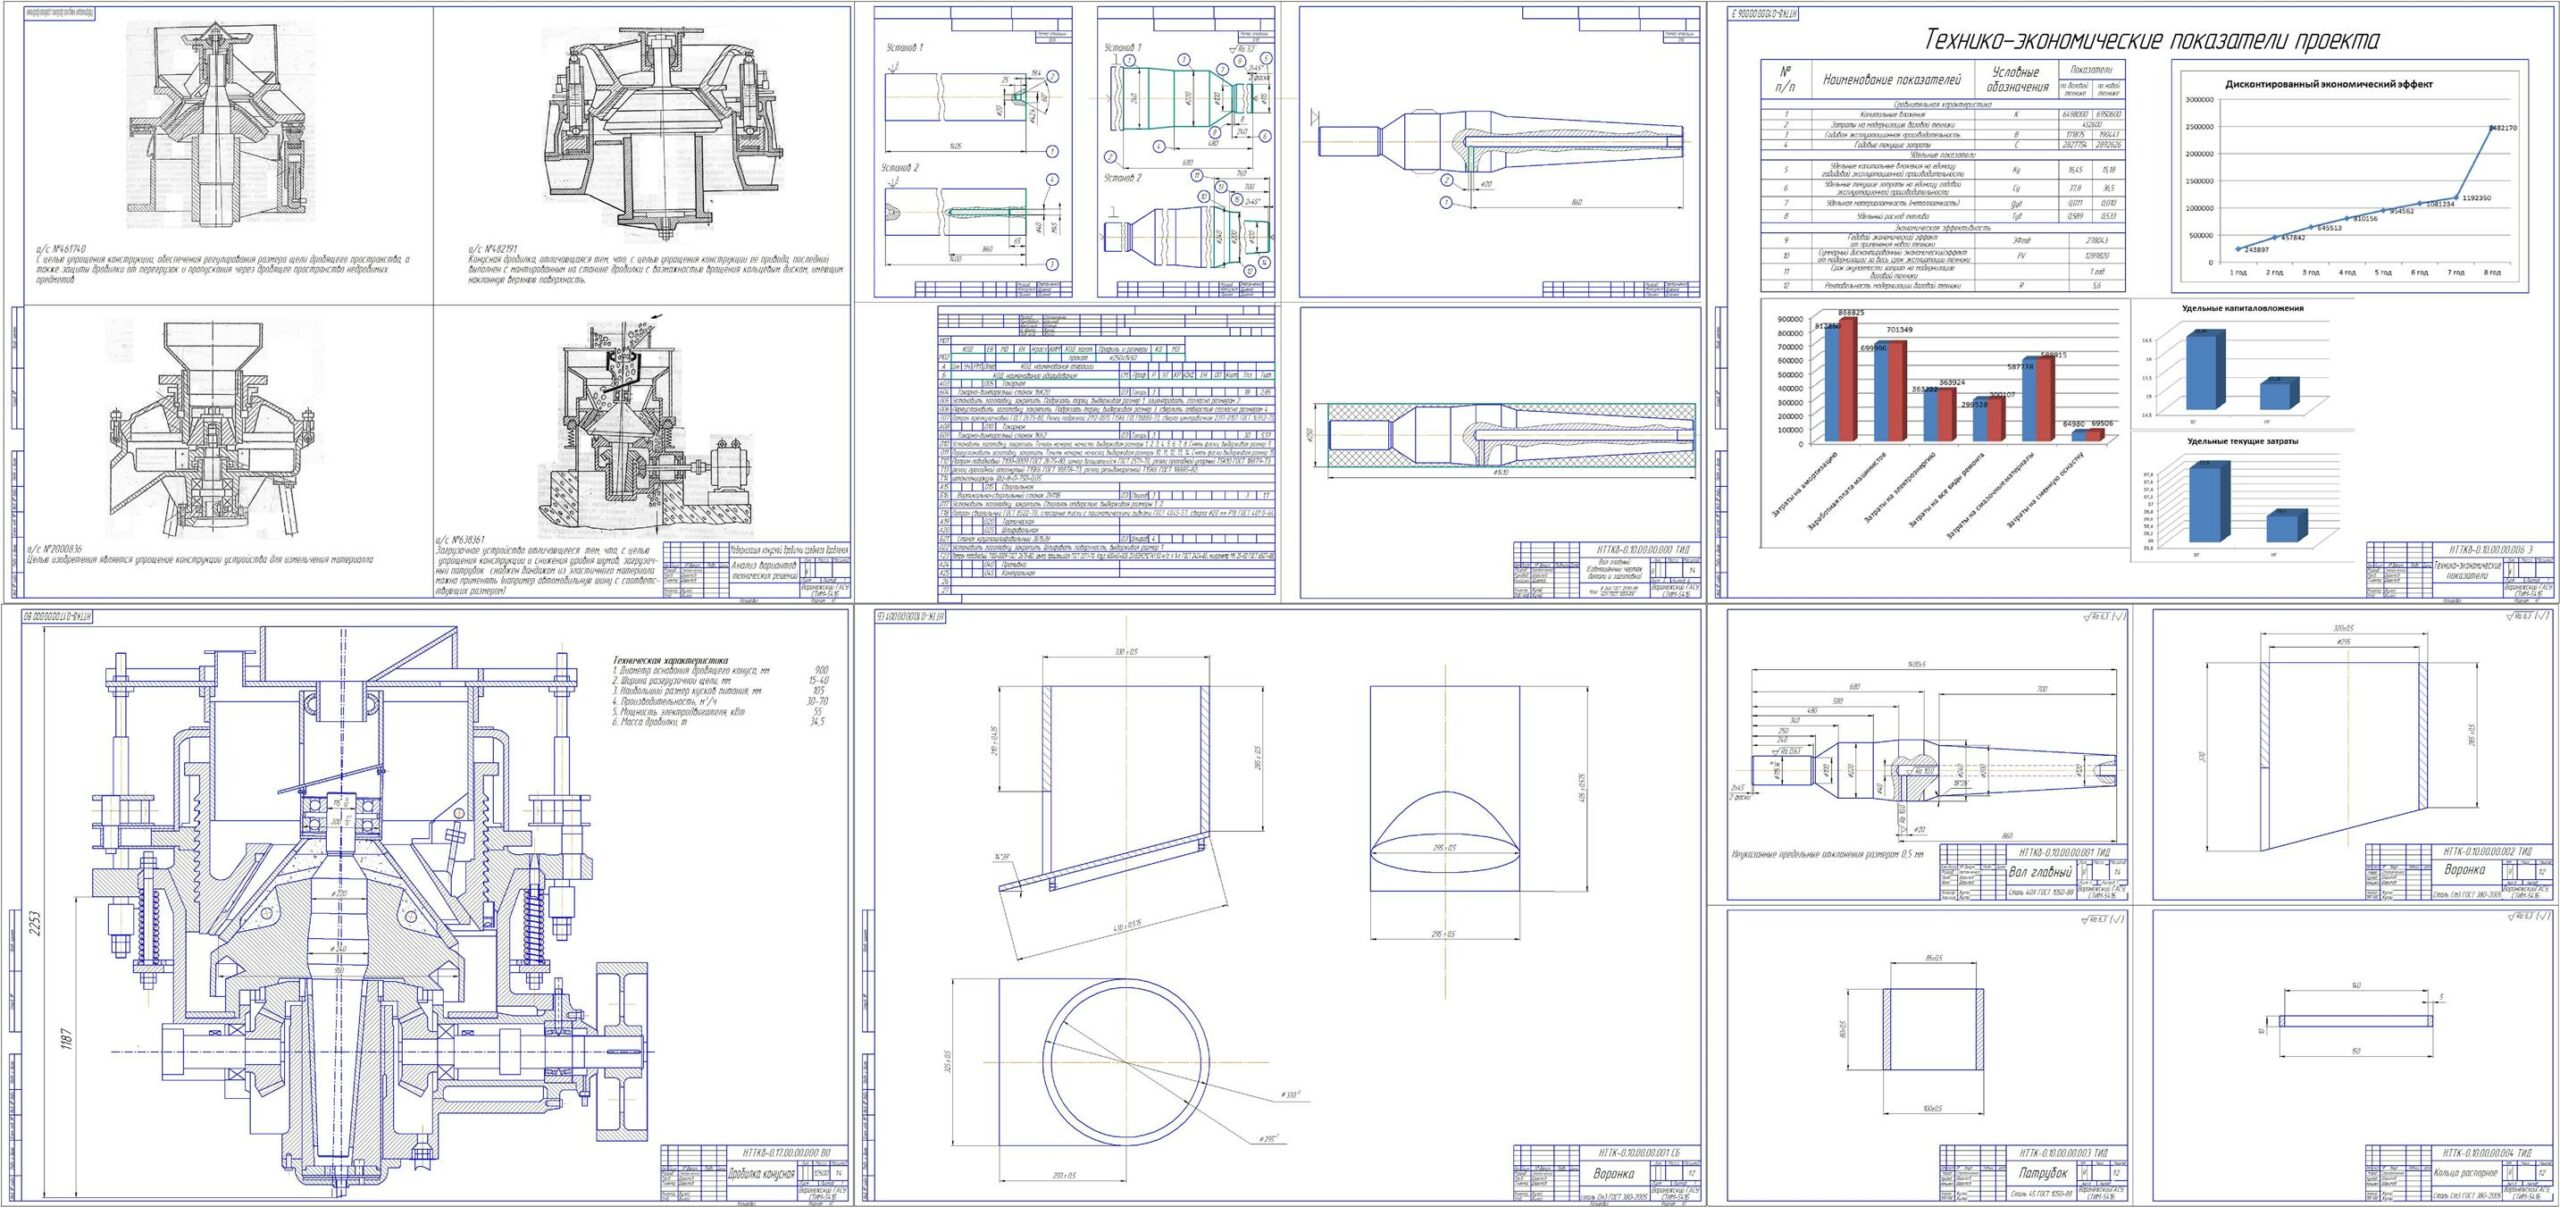Click the table header "Наименование показателей"
The height and width of the screenshot is (1207, 2560).
coord(1891,80)
